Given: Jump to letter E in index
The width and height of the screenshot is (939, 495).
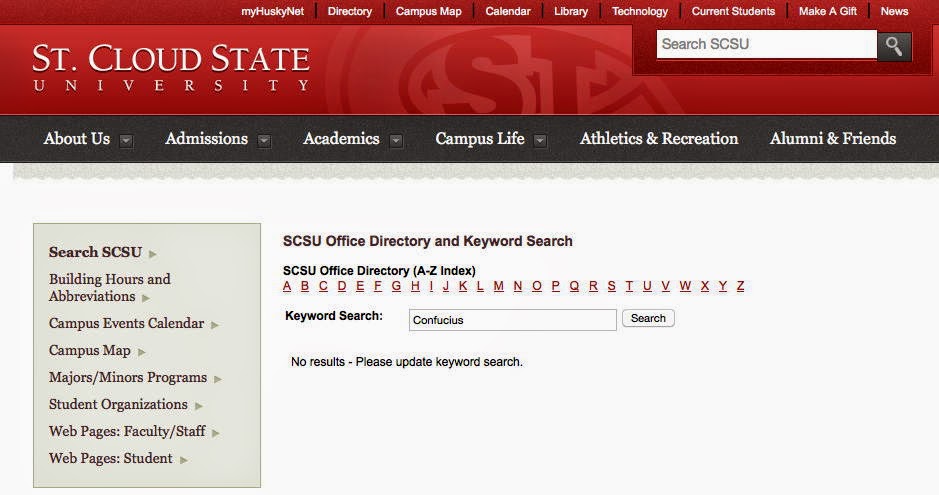Looking at the screenshot, I should pyautogui.click(x=360, y=286).
